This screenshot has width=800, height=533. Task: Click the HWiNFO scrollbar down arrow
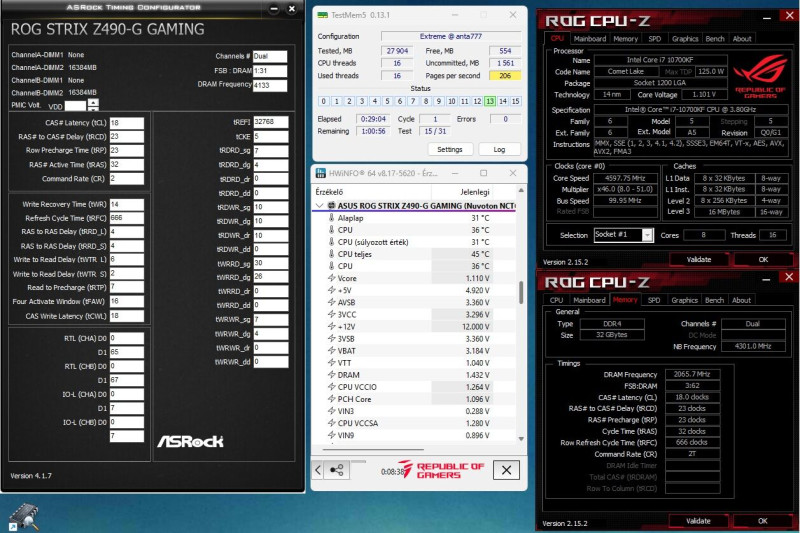point(521,439)
